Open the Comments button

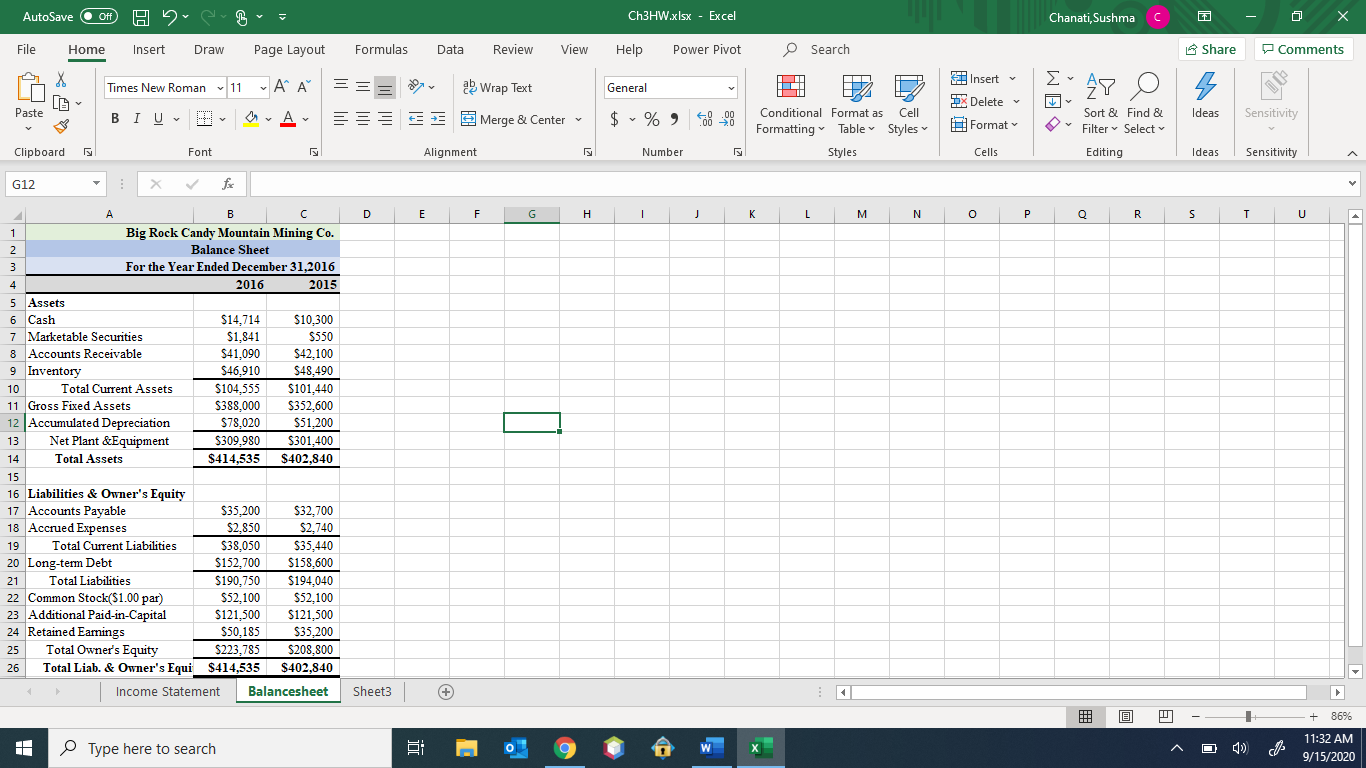coord(1303,49)
